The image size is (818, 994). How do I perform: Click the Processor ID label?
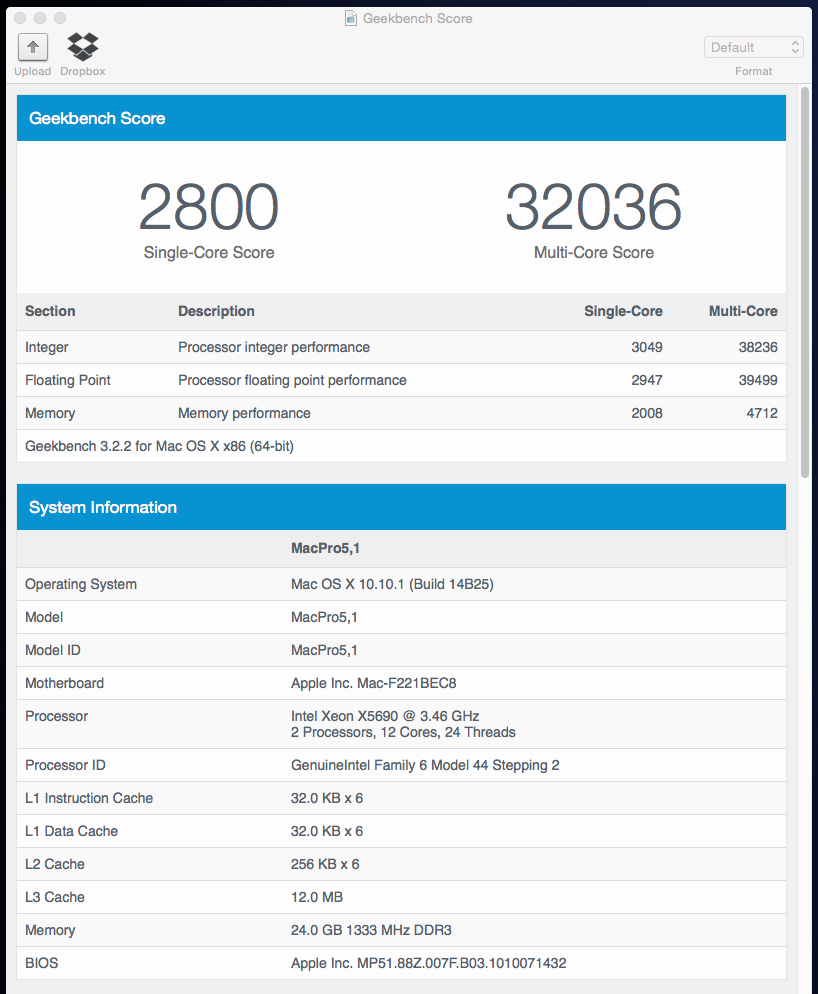point(65,766)
